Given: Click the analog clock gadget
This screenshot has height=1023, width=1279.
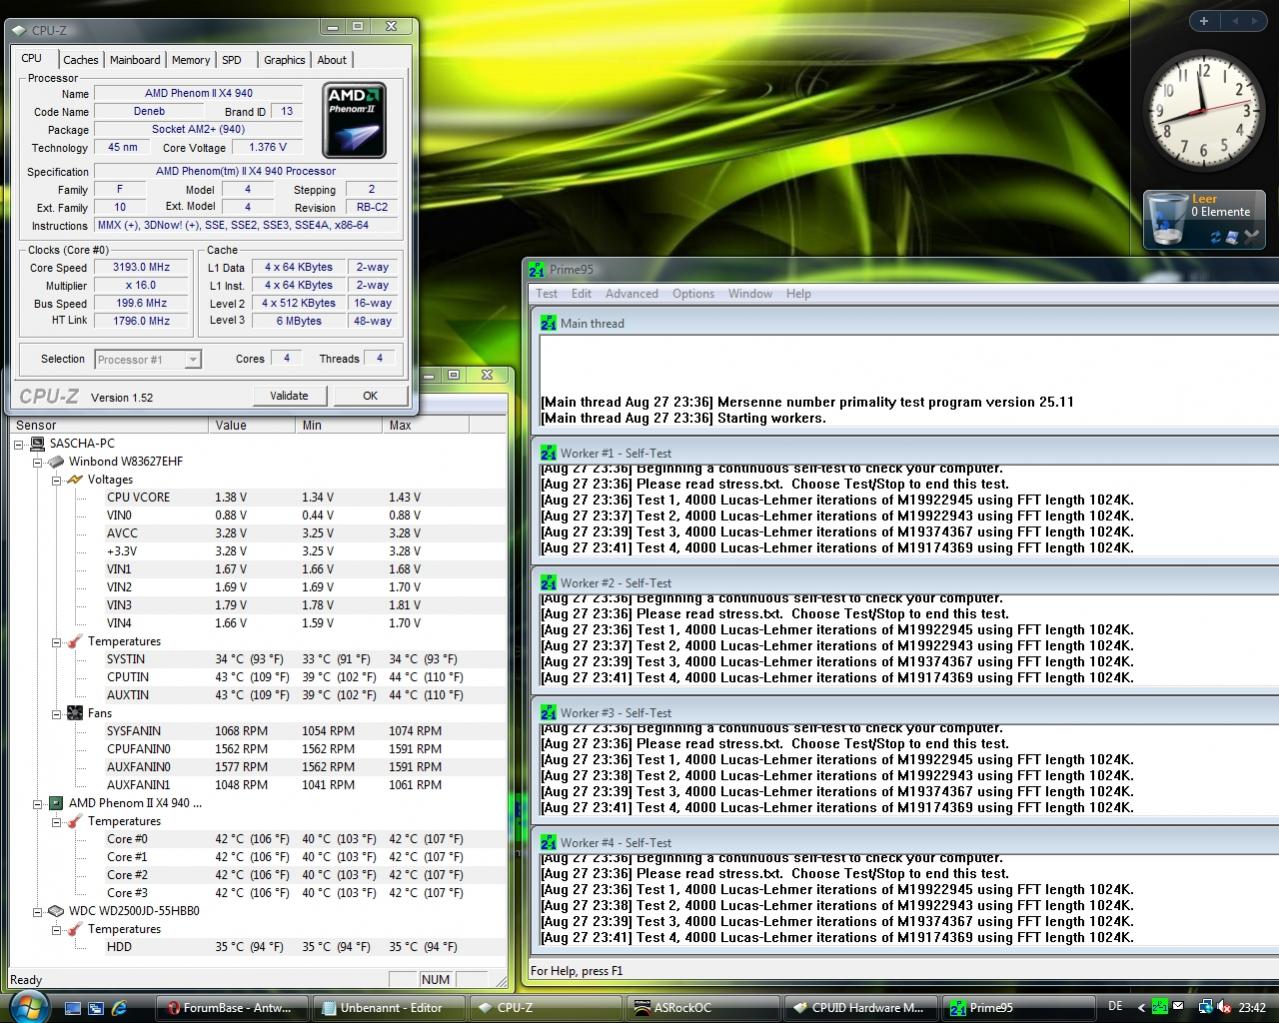Looking at the screenshot, I should 1203,111.
